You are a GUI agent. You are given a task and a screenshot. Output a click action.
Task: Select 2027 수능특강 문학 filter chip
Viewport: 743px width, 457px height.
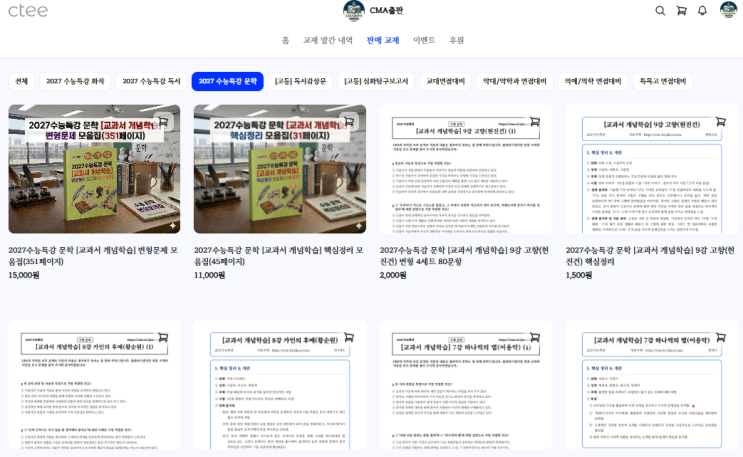tap(227, 82)
